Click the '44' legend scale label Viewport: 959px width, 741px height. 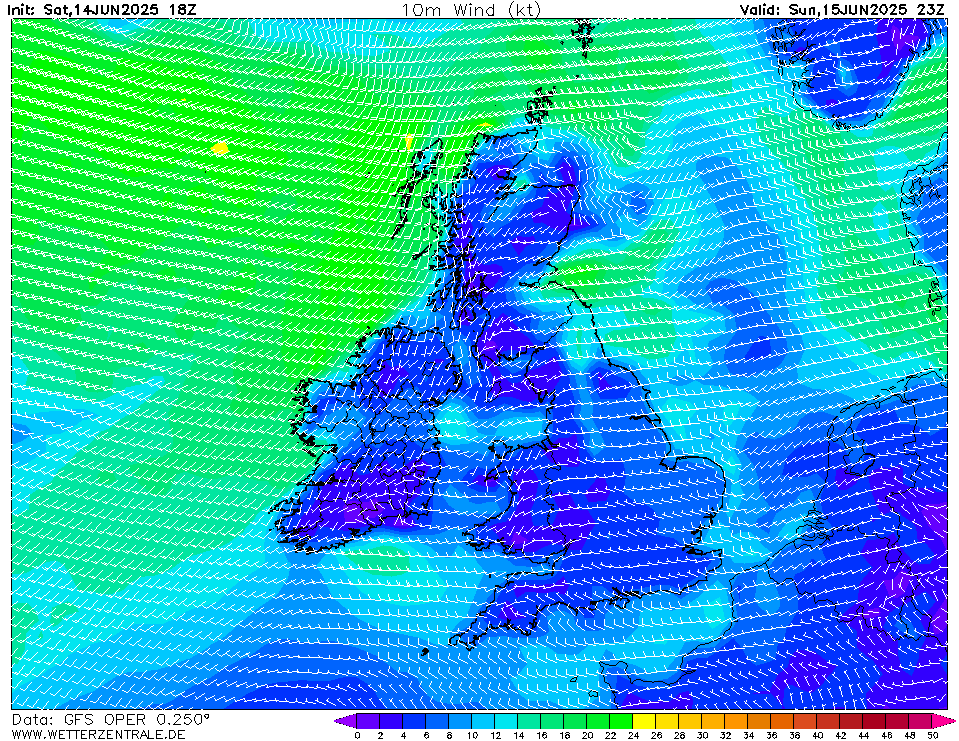863,735
